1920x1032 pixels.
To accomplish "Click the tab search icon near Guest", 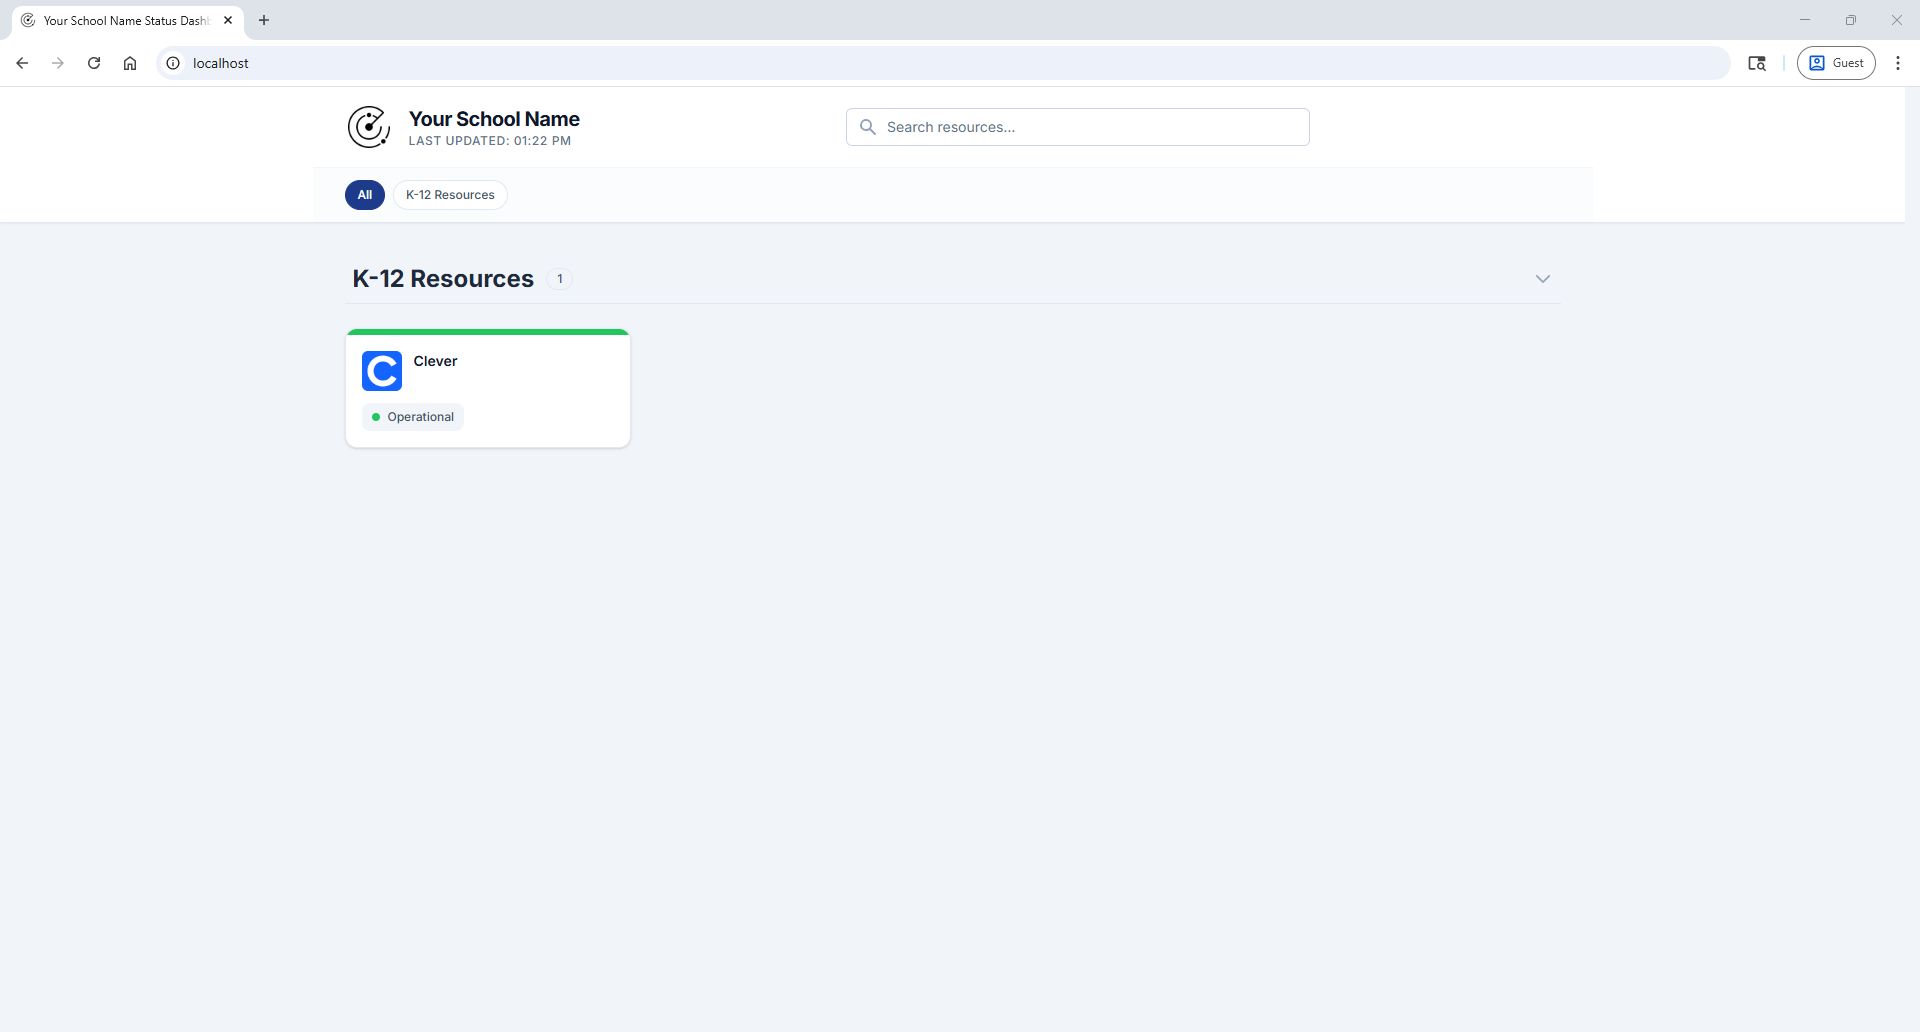I will (x=1757, y=63).
